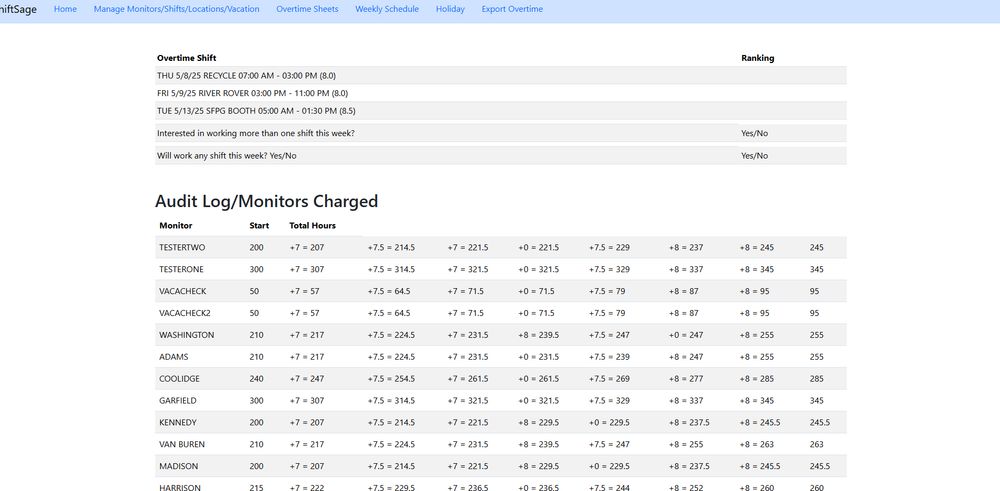1000x491 pixels.
Task: Select the VAN BUREN monitor name
Action: (x=182, y=444)
